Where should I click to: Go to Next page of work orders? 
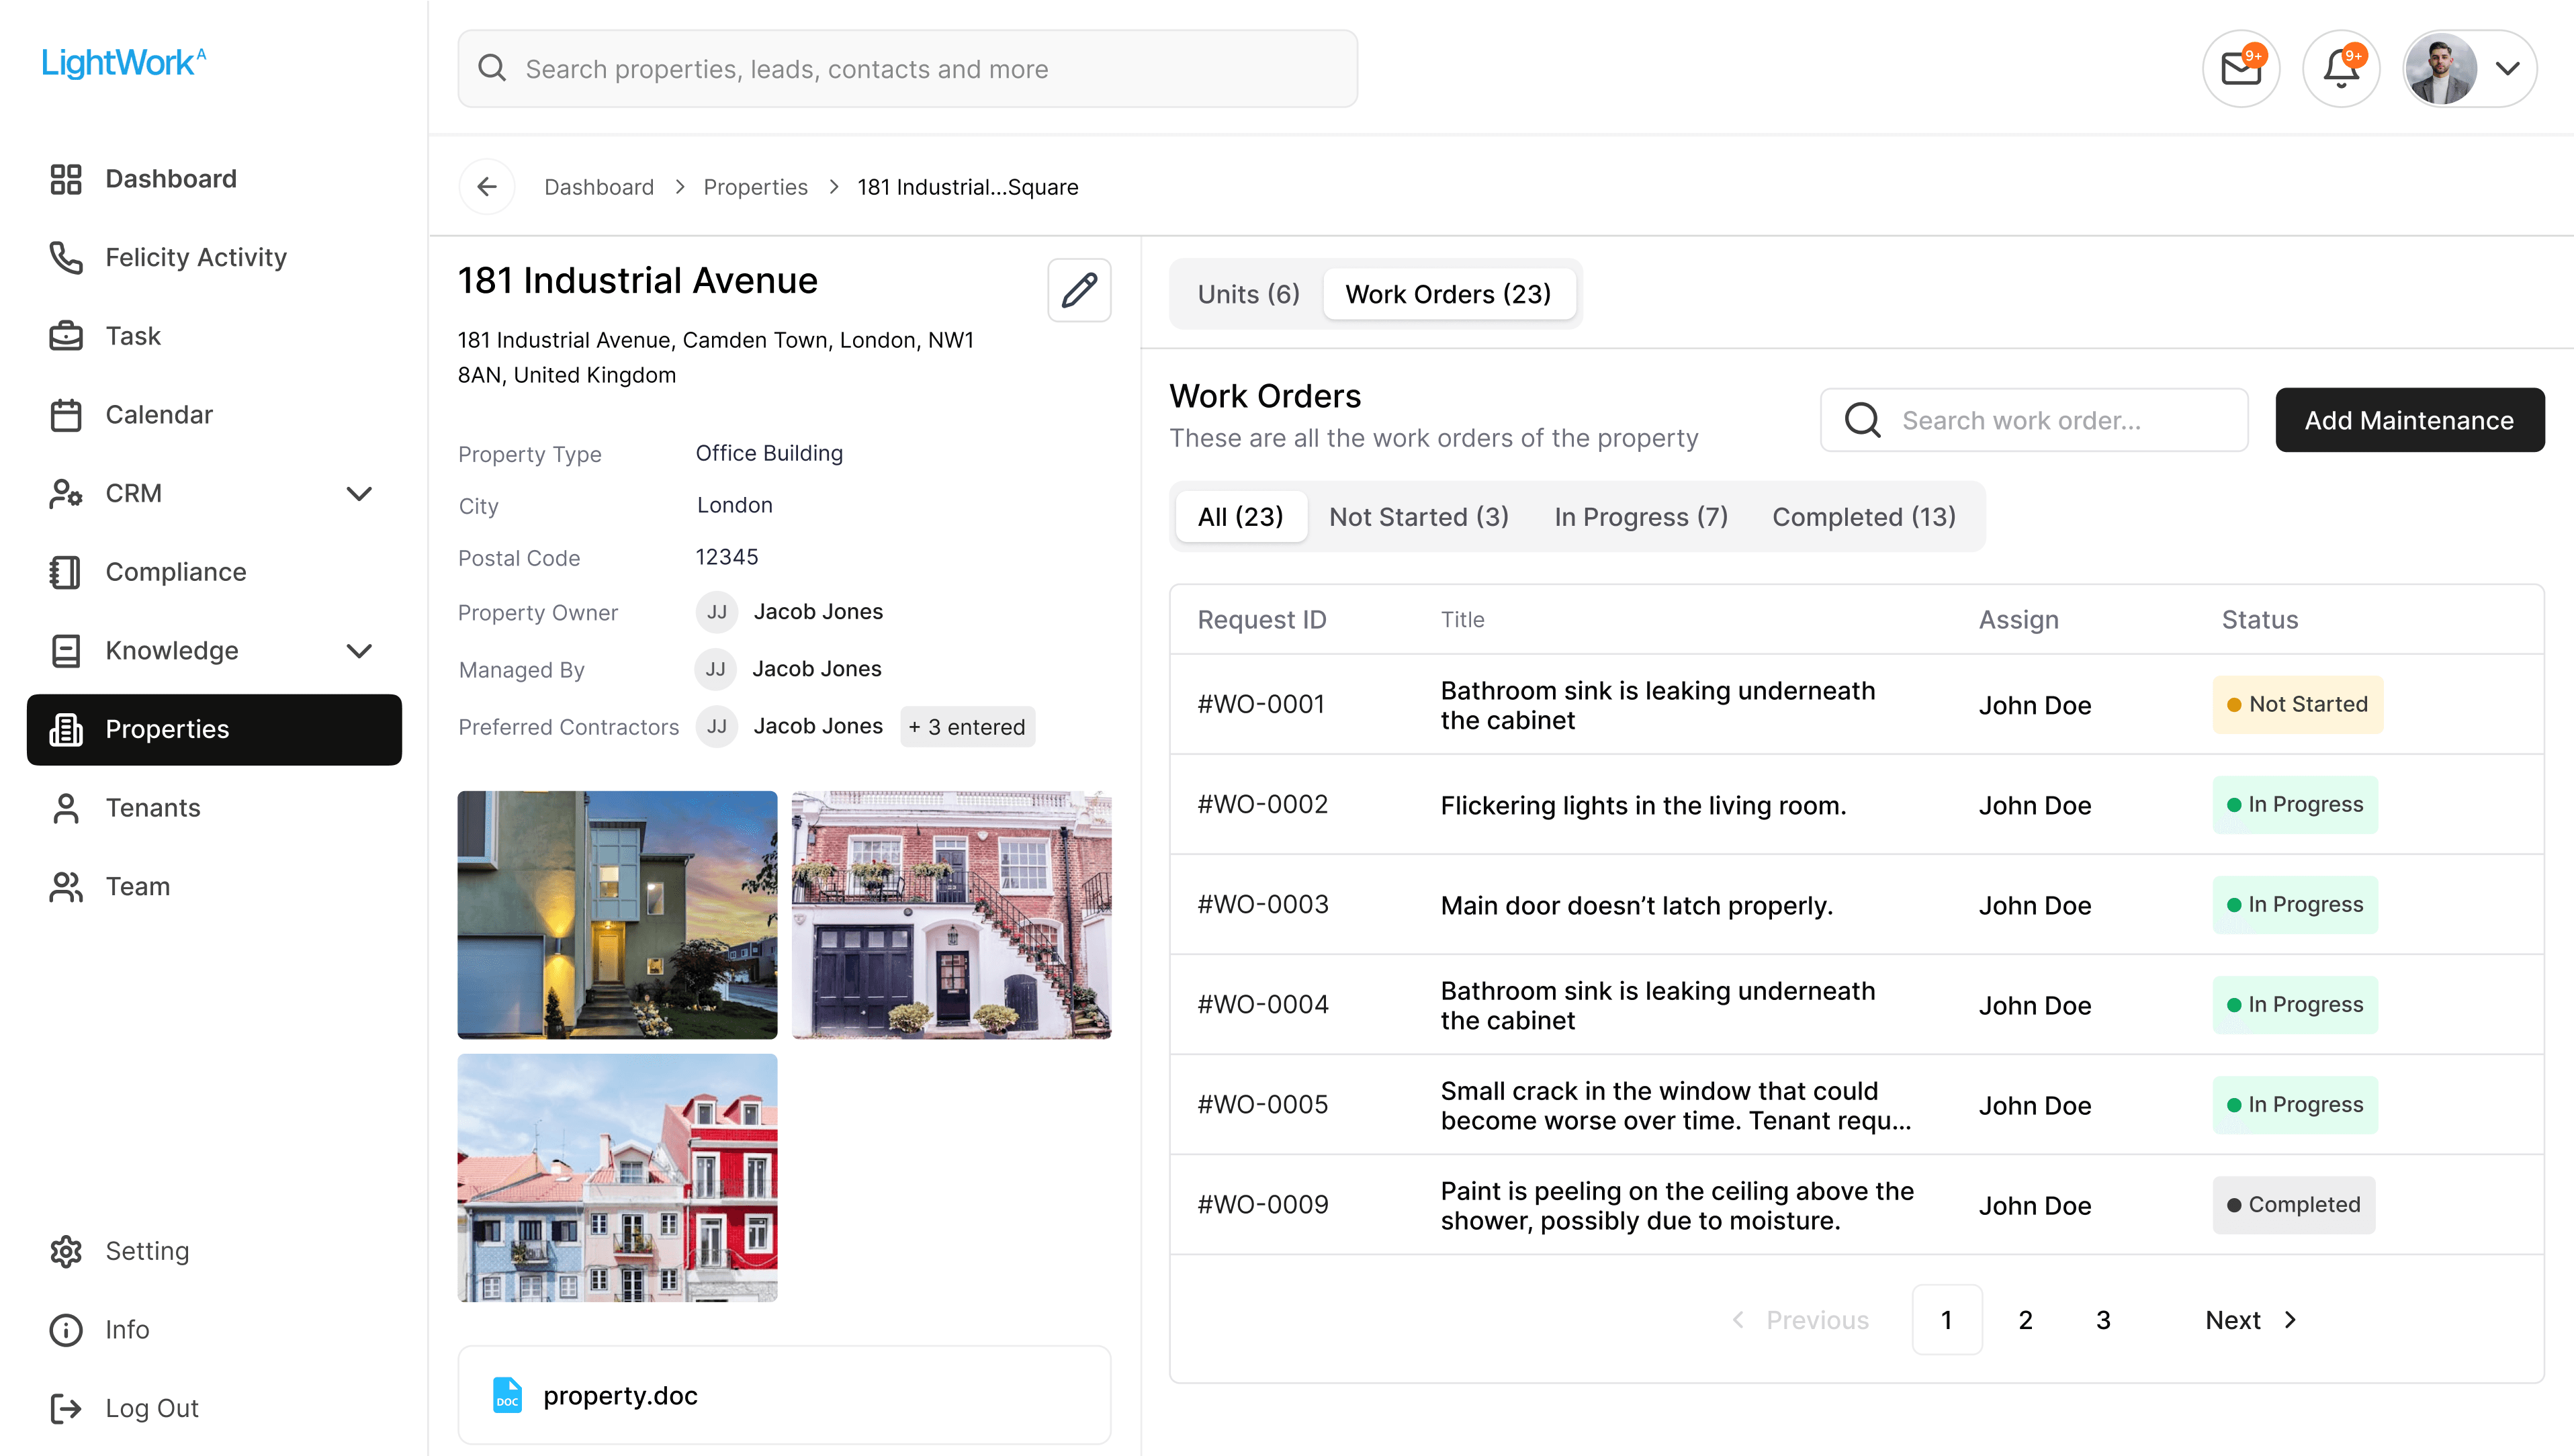[2249, 1320]
